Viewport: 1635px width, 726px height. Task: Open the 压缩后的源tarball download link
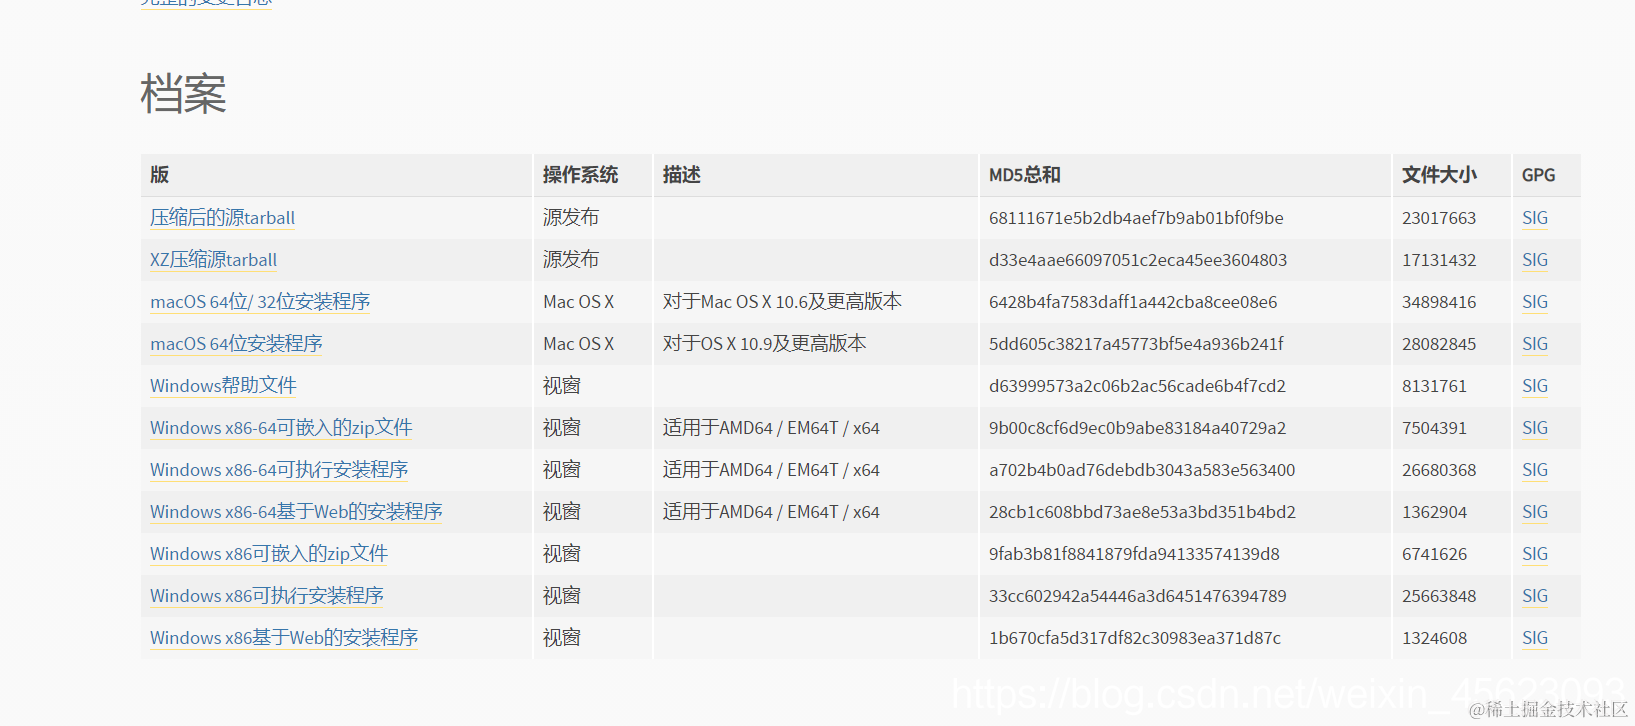222,218
